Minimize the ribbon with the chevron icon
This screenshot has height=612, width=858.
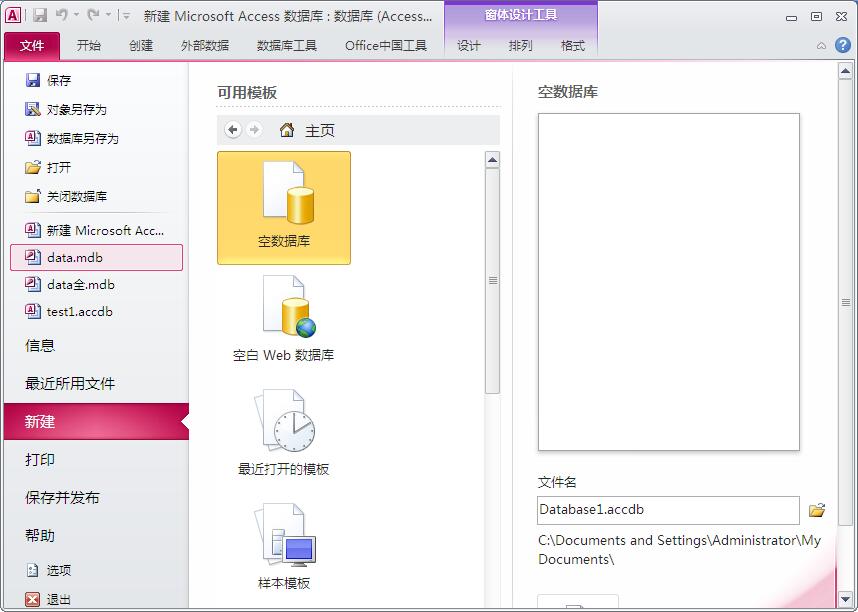click(x=821, y=46)
